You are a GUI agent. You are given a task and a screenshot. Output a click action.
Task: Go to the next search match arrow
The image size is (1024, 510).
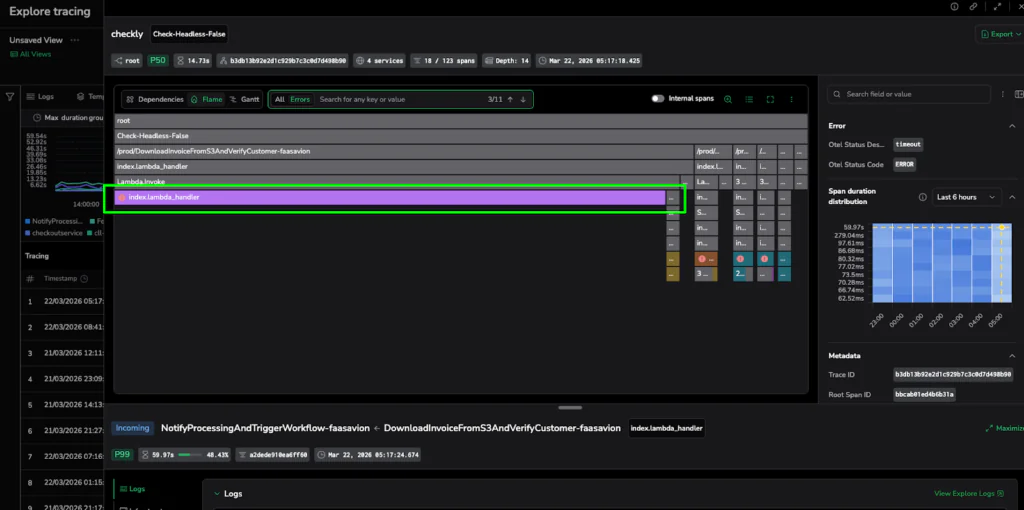click(523, 99)
